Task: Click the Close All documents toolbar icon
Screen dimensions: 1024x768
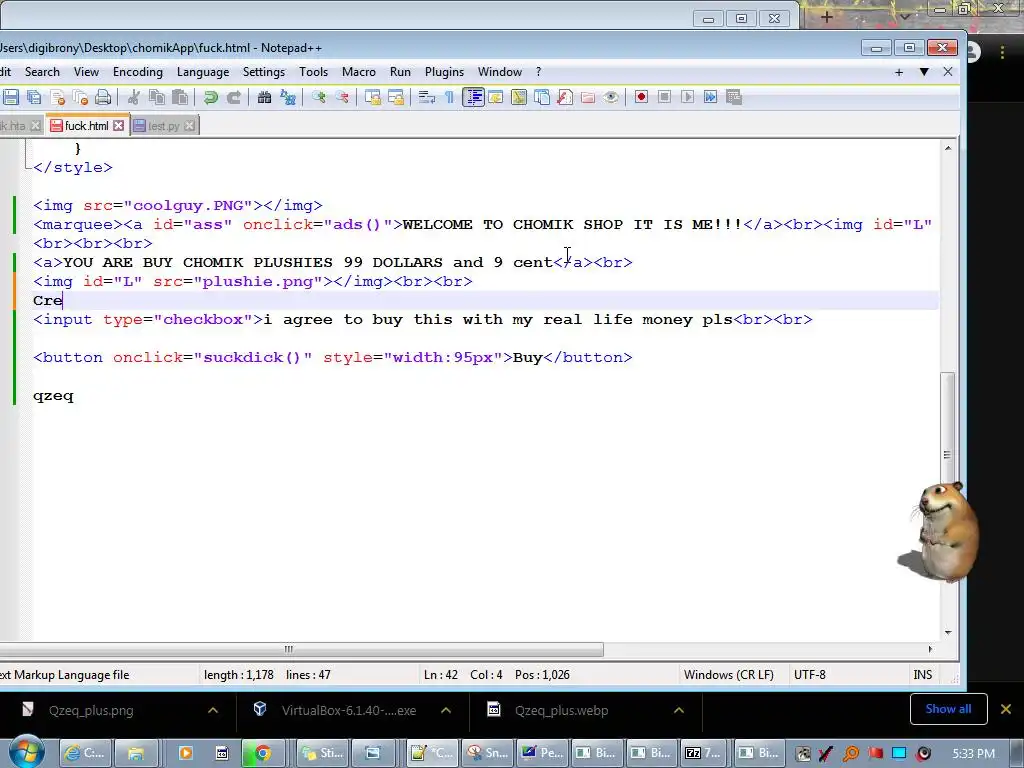Action: [x=80, y=97]
